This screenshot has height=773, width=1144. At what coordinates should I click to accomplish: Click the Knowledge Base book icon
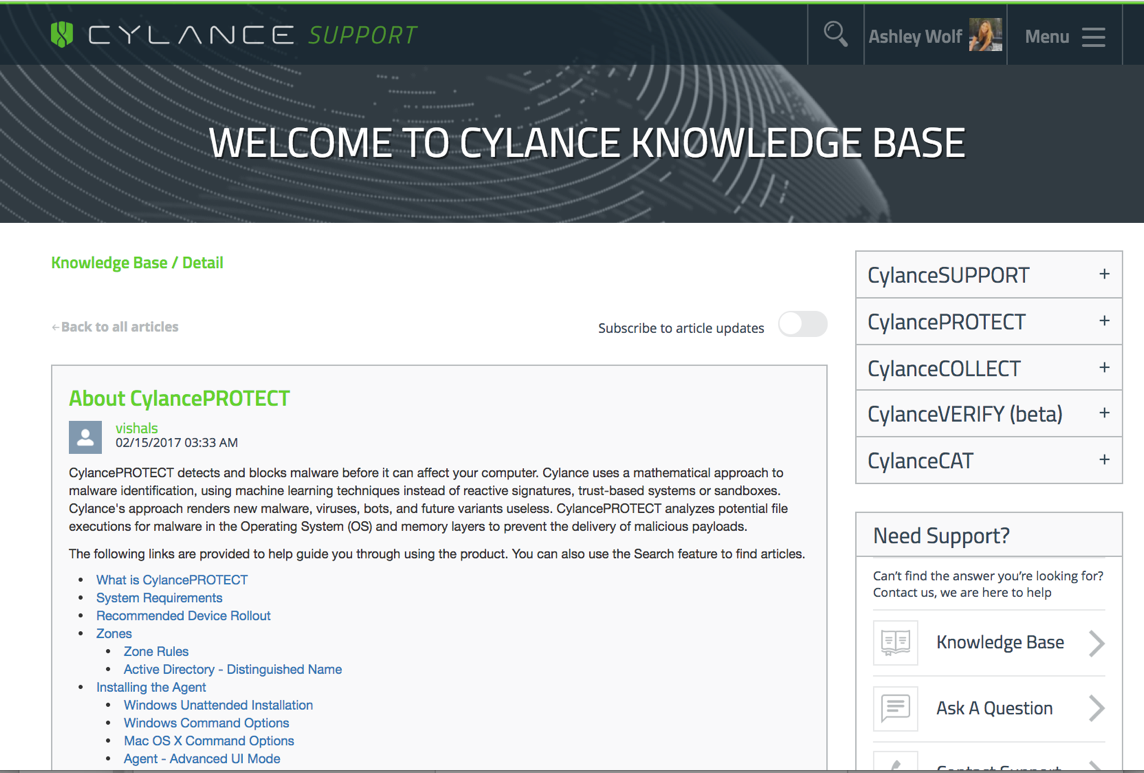click(895, 642)
